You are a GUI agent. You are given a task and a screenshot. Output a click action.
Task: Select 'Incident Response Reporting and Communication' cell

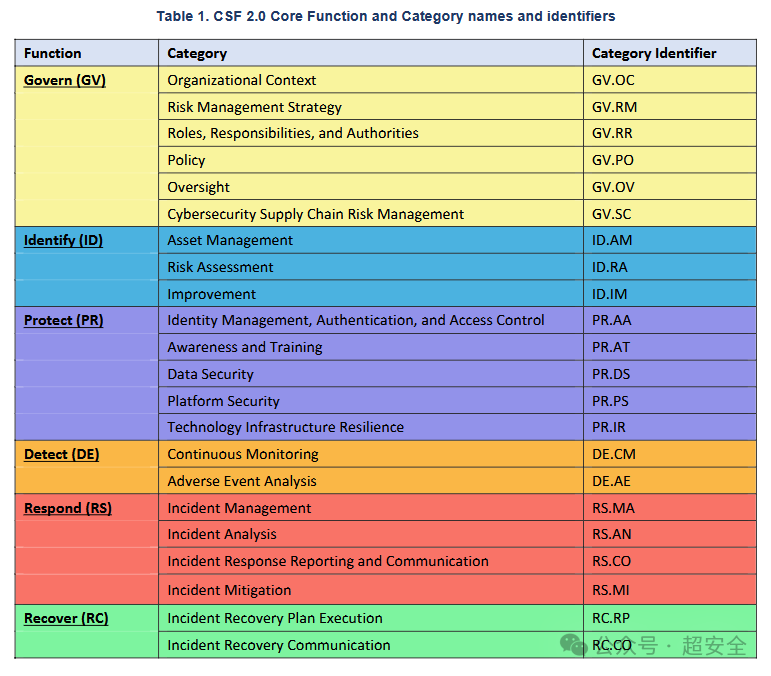(371, 561)
